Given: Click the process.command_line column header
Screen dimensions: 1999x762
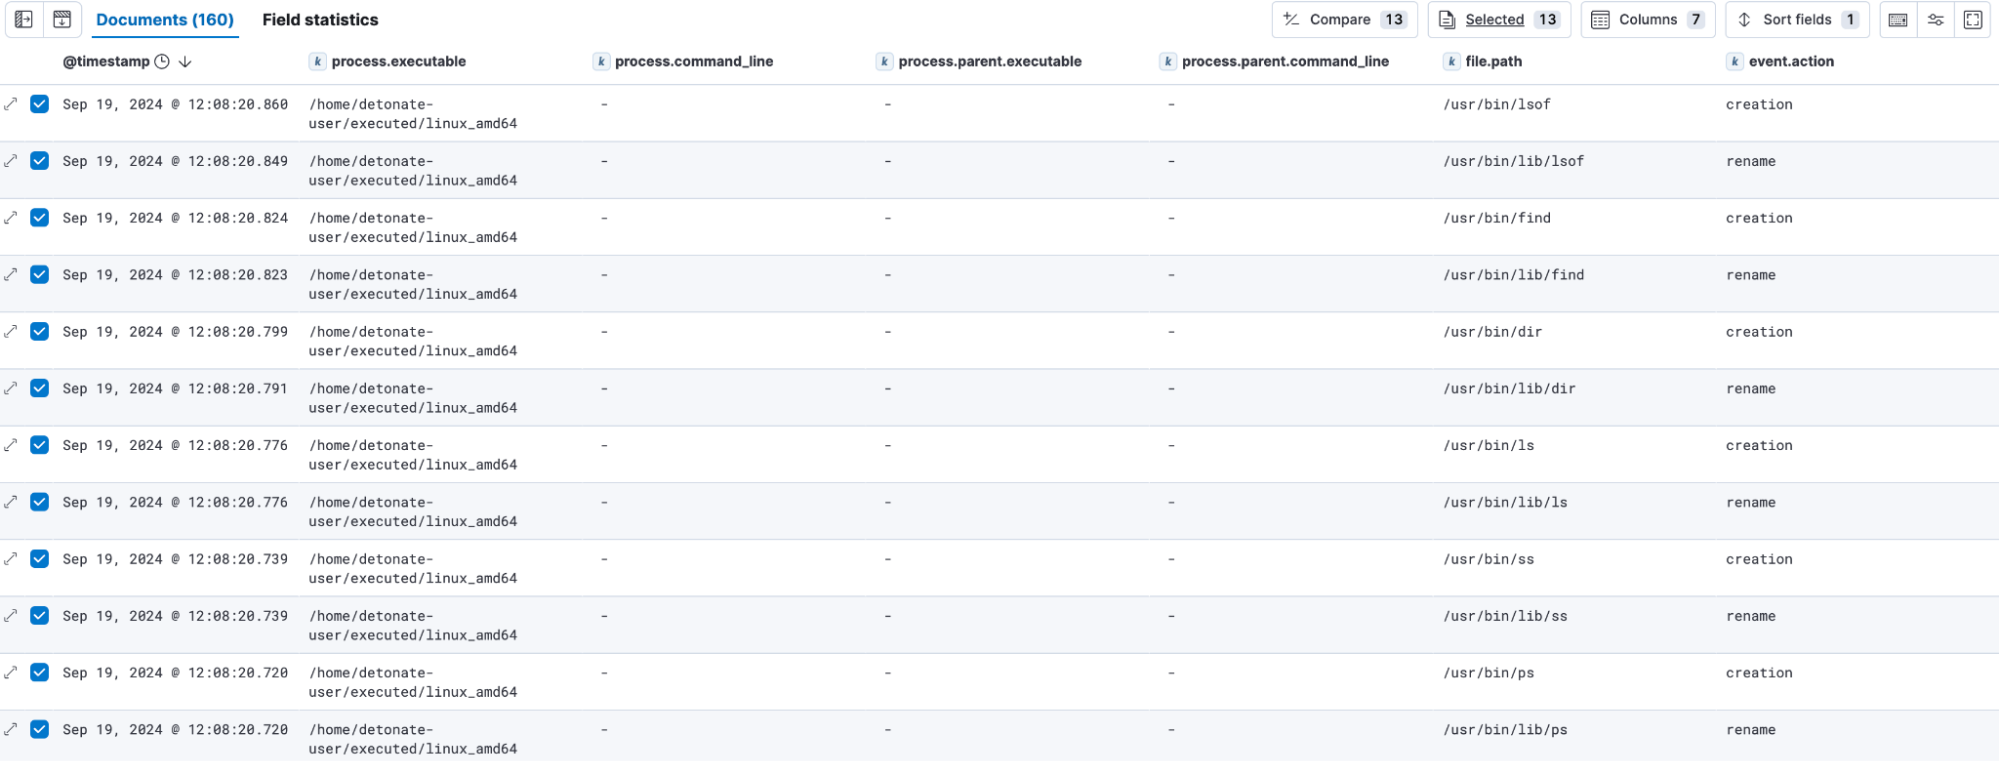Looking at the screenshot, I should coord(693,62).
